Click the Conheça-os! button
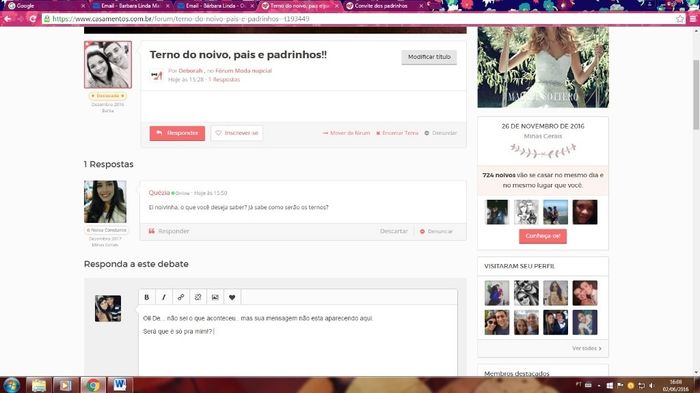The image size is (700, 393). click(543, 236)
